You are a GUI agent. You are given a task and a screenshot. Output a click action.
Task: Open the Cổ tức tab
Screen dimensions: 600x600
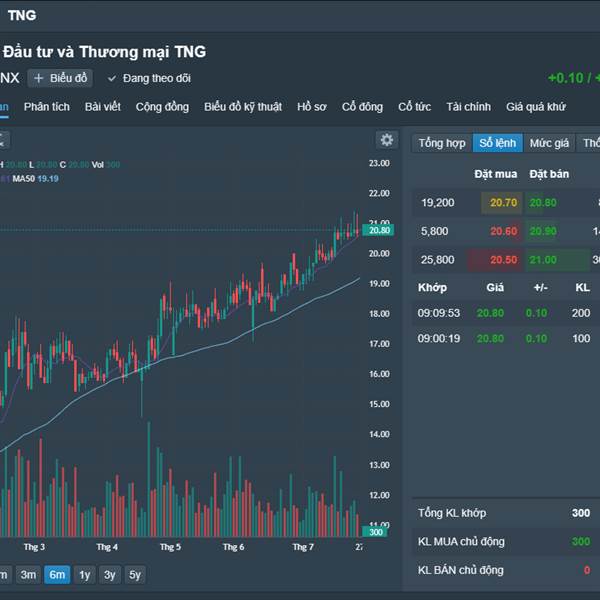coord(414,107)
